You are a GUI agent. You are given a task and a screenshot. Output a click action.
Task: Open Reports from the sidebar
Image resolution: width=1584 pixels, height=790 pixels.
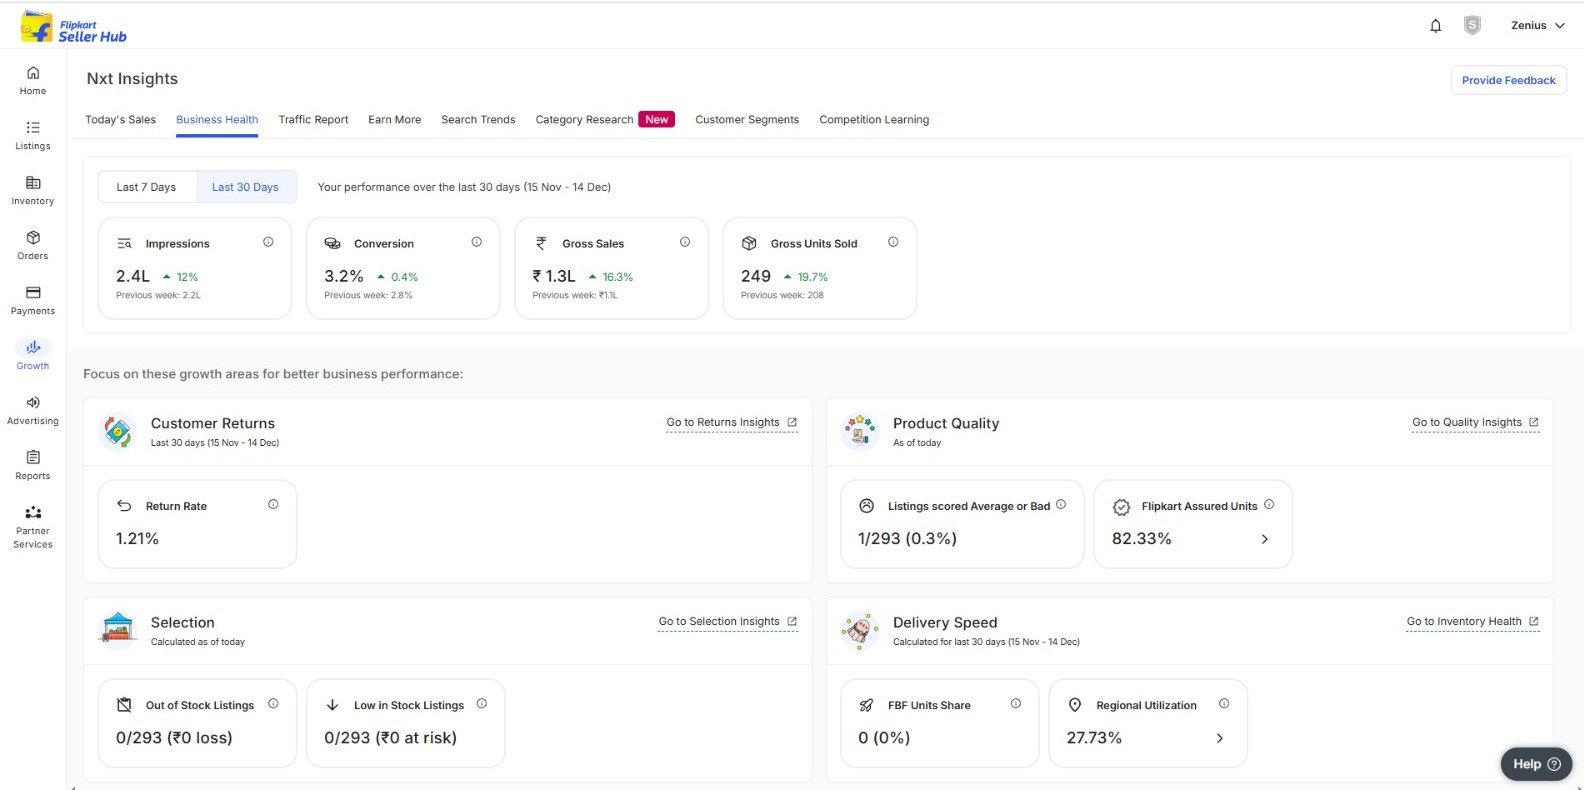(x=33, y=458)
